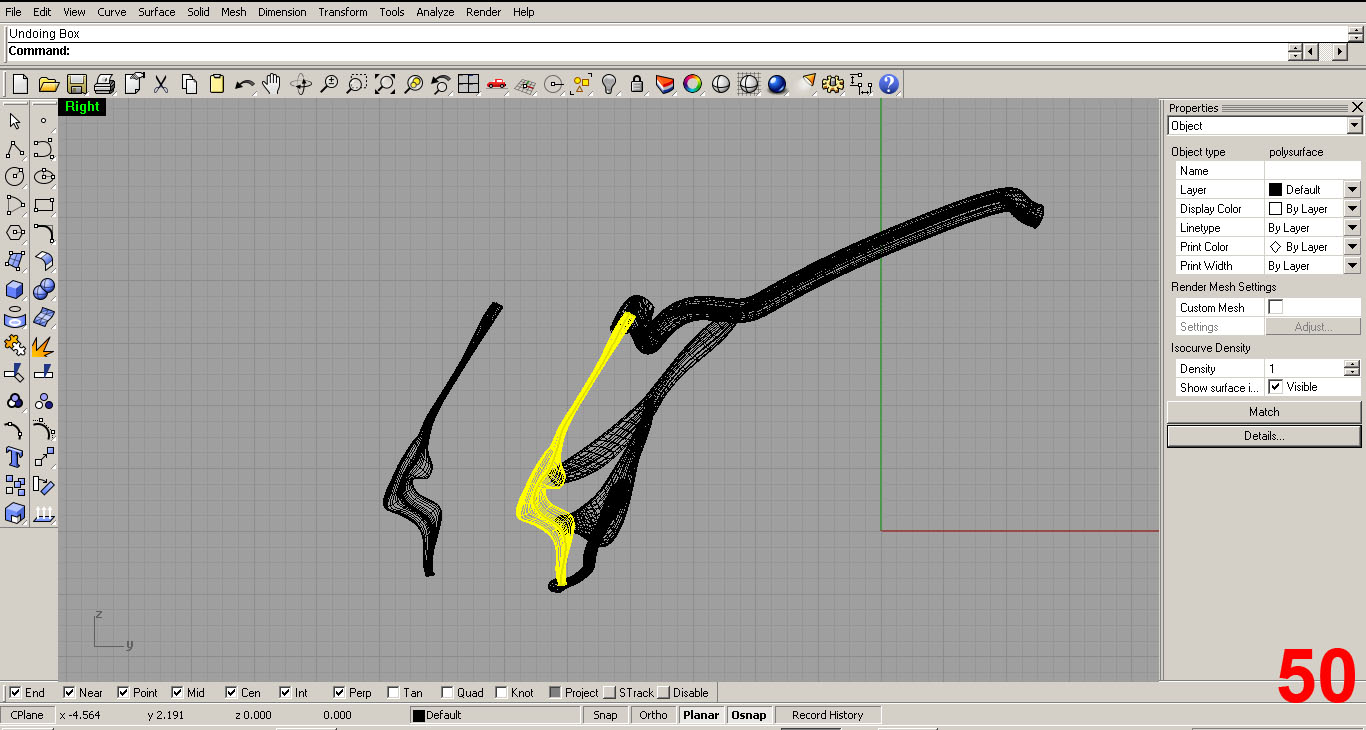The height and width of the screenshot is (730, 1366).
Task: Open the File menu
Action: tap(14, 12)
